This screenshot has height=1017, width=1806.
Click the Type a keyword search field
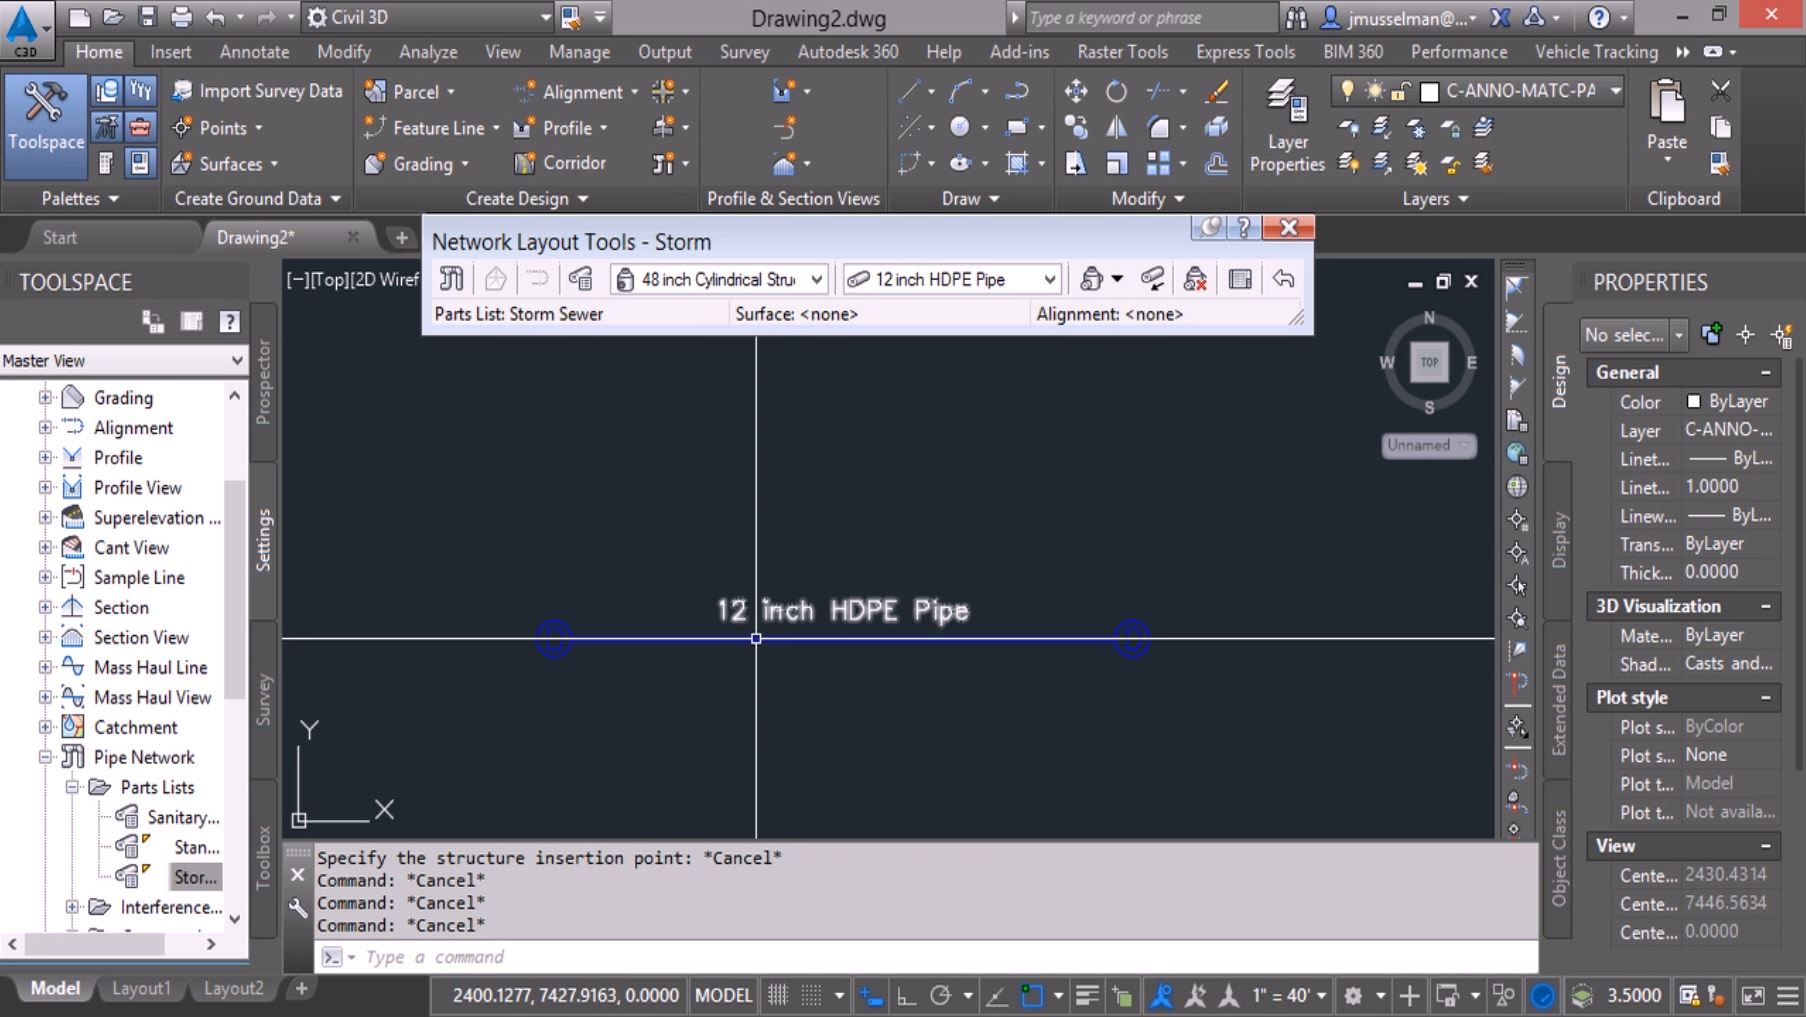pos(1150,17)
